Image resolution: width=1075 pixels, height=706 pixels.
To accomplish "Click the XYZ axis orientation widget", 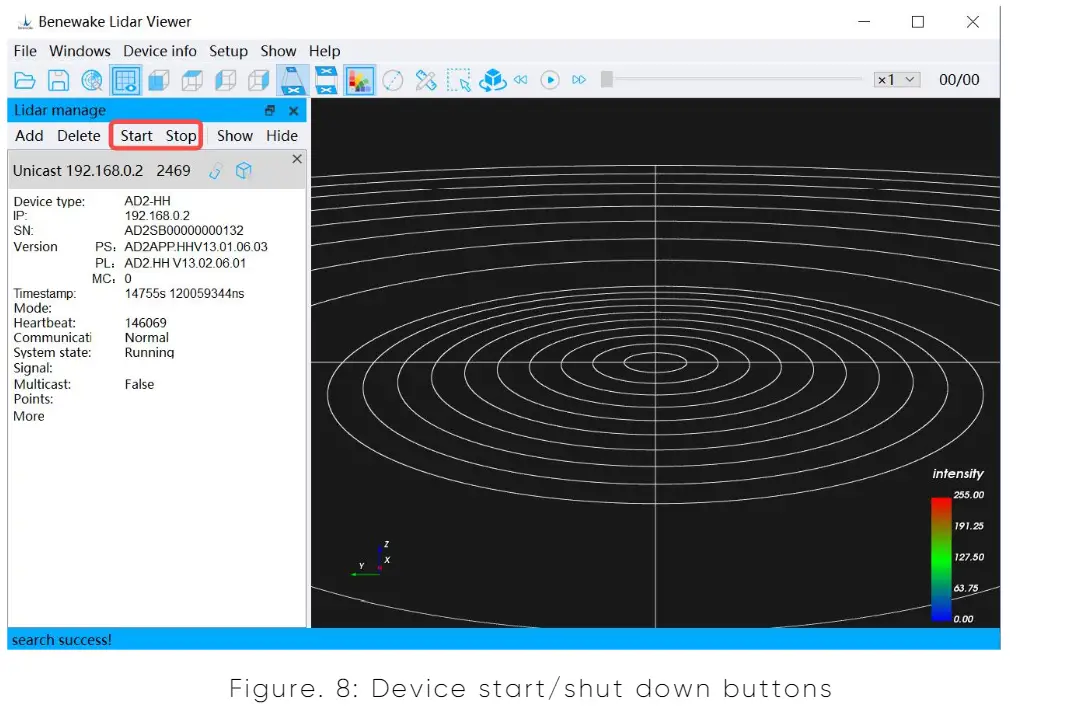I will (x=371, y=559).
